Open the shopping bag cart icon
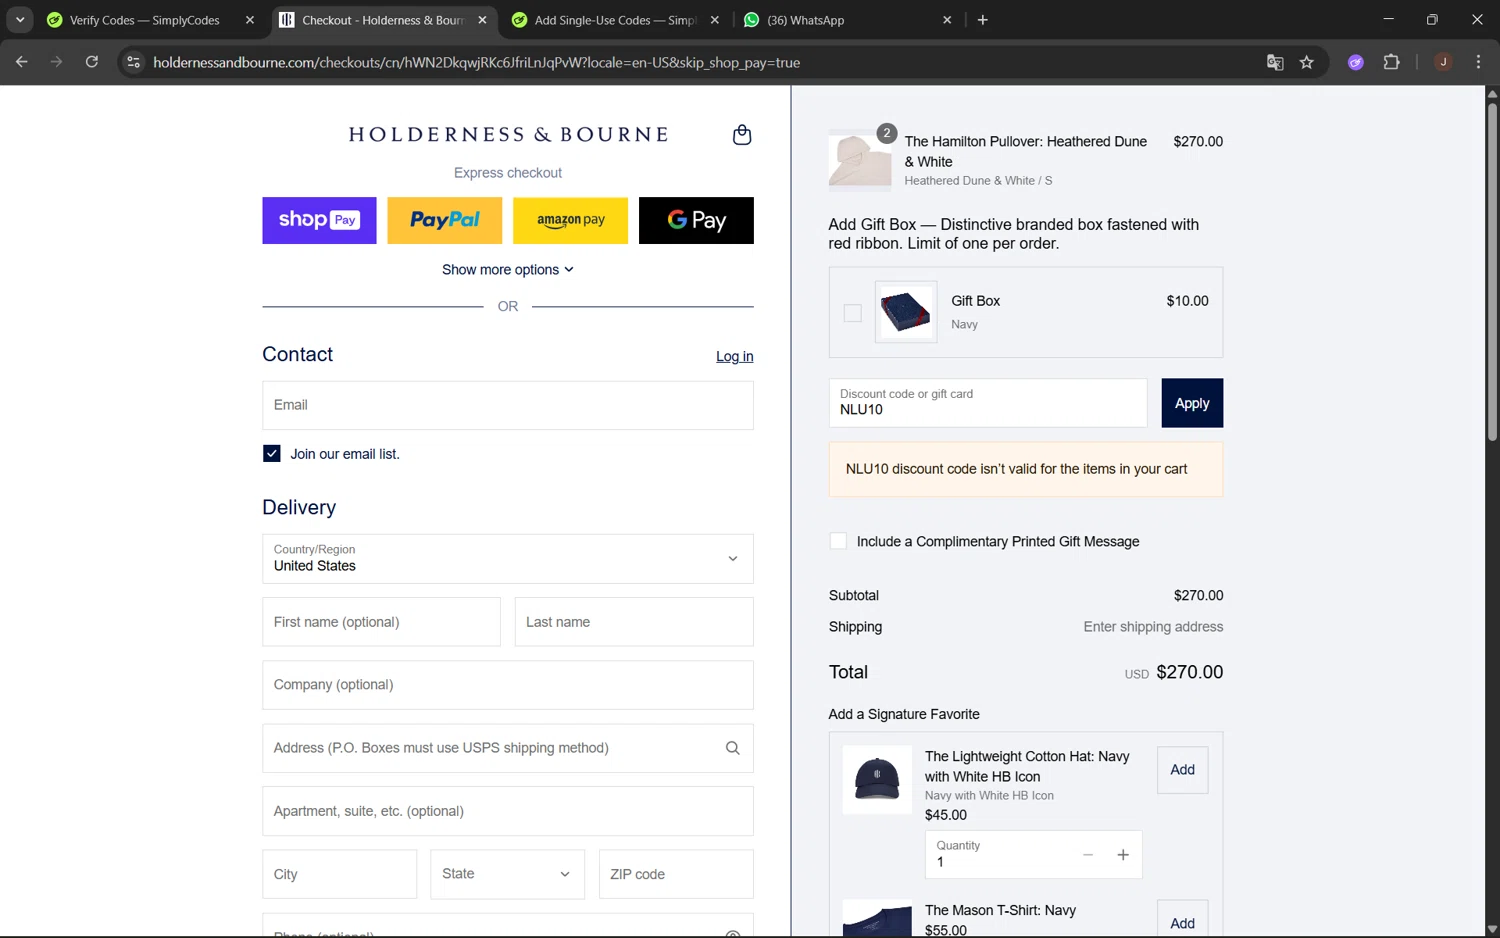The image size is (1500, 938). (741, 135)
